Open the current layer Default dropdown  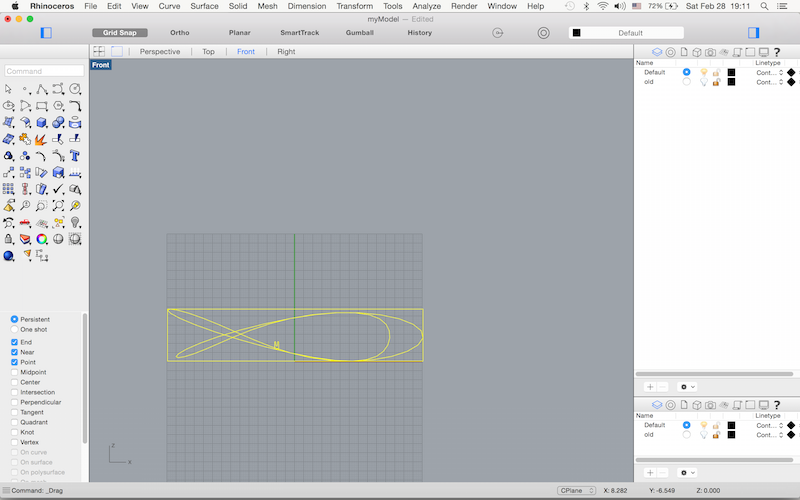tap(627, 33)
